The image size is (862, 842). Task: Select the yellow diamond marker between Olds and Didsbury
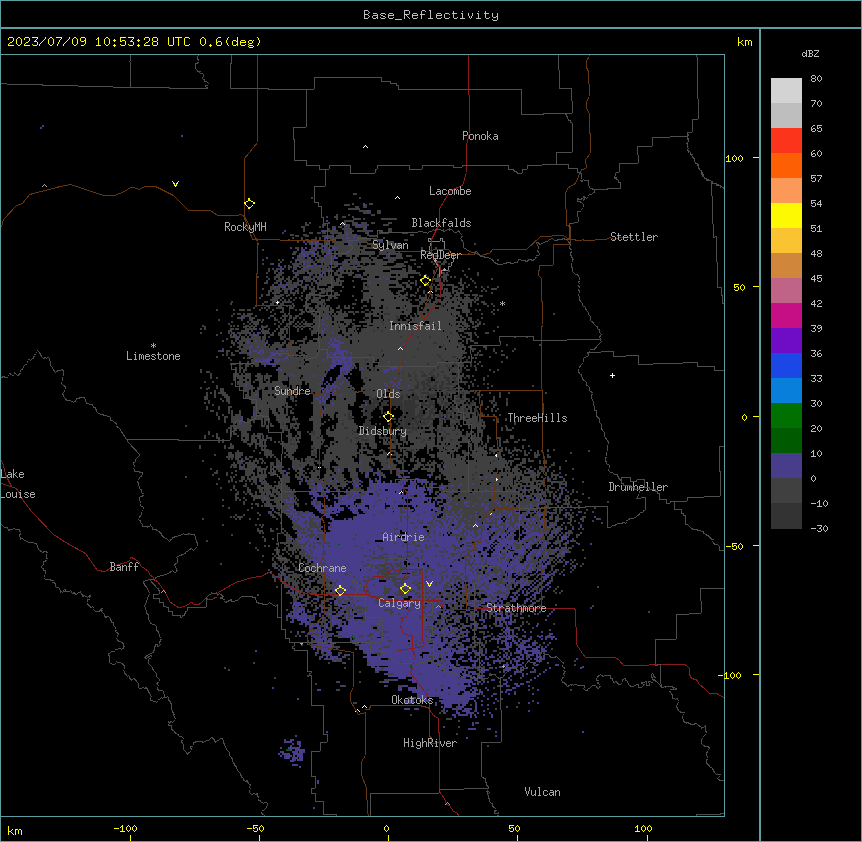[389, 417]
